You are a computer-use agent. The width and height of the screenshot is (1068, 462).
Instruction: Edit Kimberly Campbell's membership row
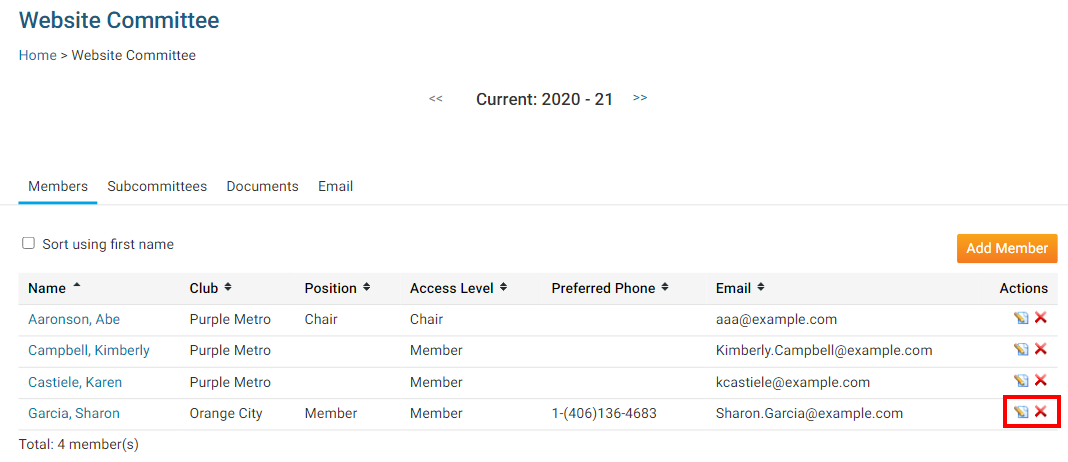tap(1021, 349)
